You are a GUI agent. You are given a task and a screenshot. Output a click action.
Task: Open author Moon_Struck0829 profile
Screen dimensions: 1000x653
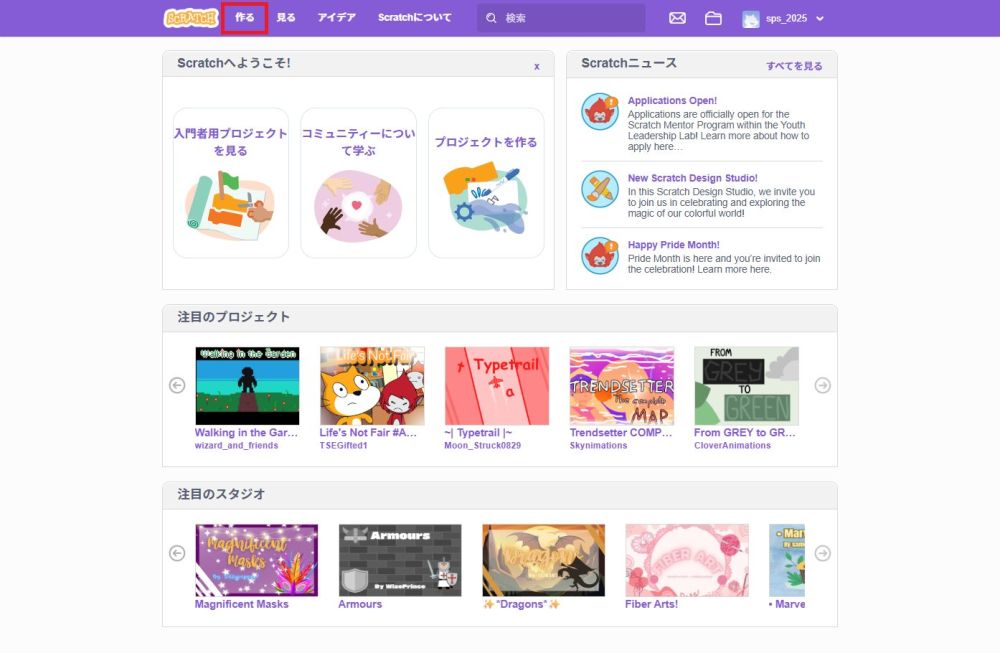[483, 446]
